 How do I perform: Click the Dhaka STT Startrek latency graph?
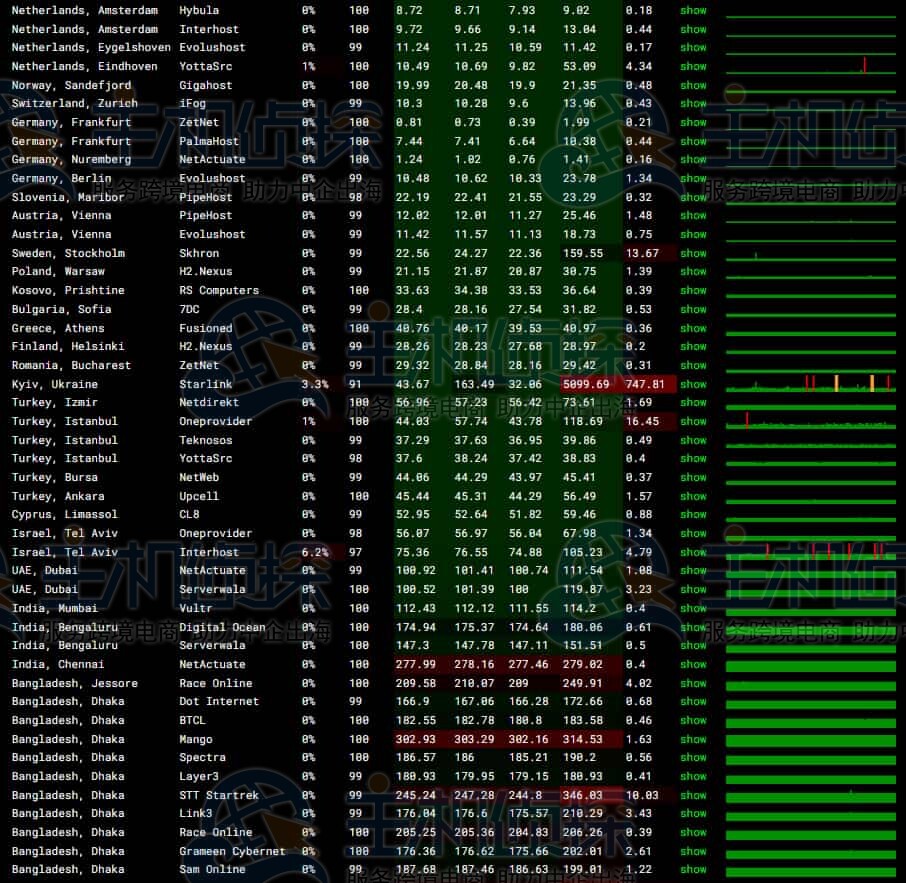pyautogui.click(x=810, y=795)
